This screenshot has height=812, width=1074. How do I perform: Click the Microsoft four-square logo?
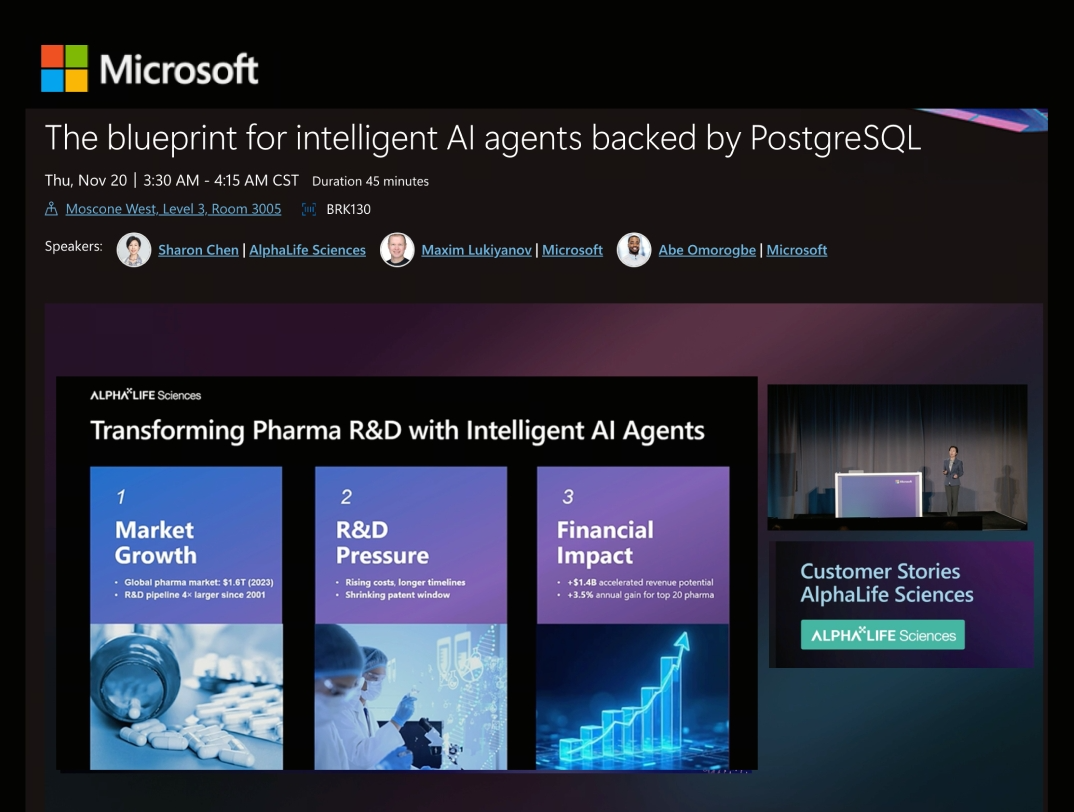[x=64, y=68]
